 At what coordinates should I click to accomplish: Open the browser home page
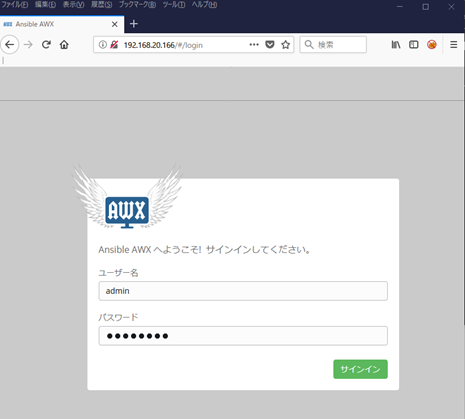point(64,44)
